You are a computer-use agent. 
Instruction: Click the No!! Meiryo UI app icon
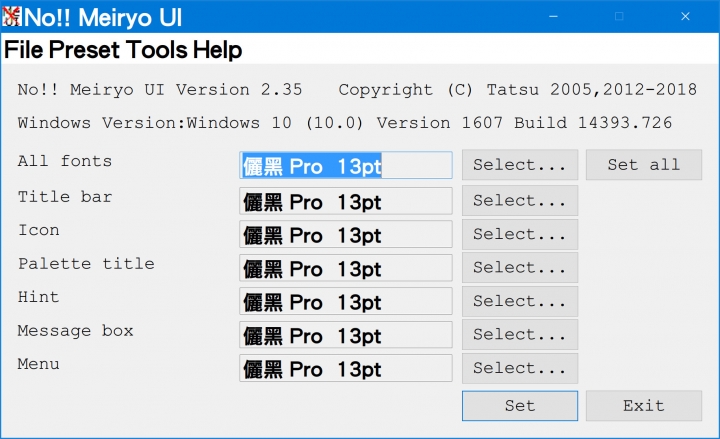(x=11, y=17)
